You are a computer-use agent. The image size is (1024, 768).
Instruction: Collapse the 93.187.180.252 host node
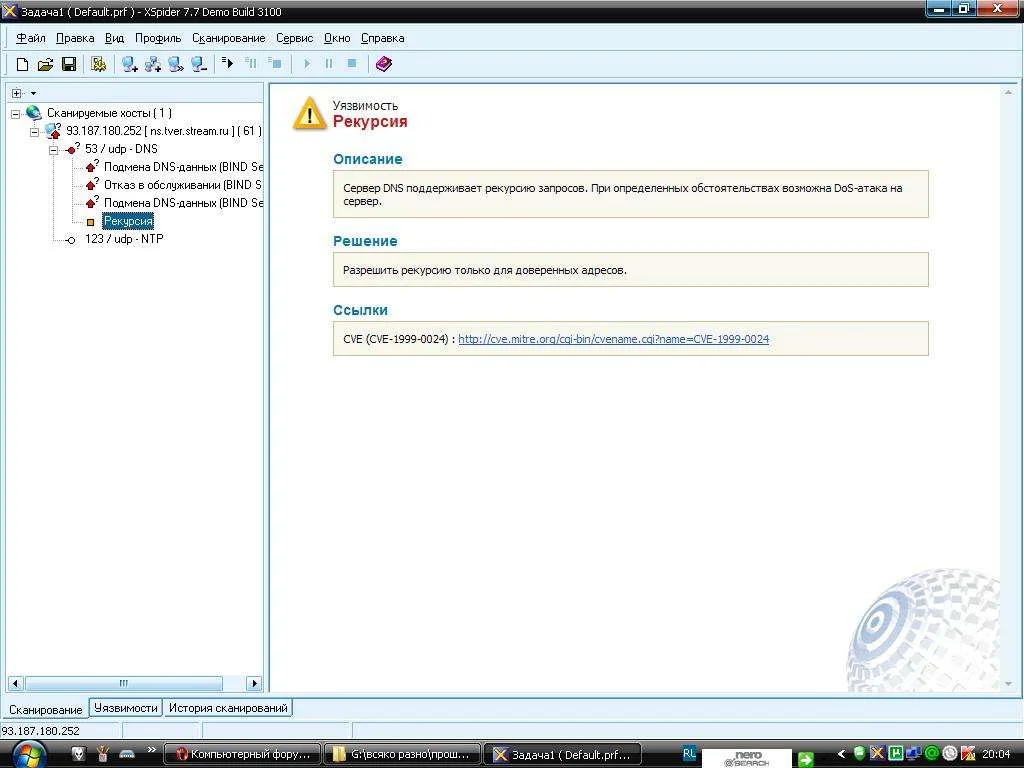coord(35,132)
